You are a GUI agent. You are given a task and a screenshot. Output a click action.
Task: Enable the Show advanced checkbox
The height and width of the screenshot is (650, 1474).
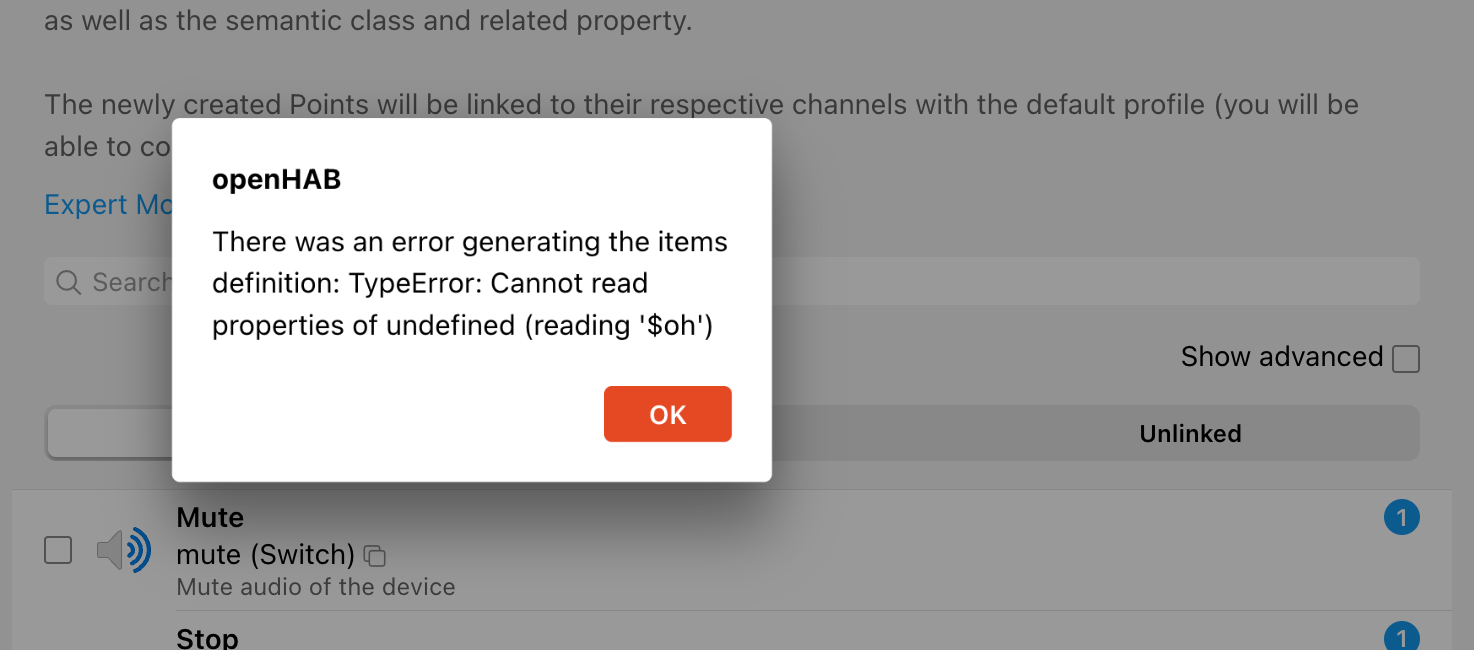tap(1407, 357)
